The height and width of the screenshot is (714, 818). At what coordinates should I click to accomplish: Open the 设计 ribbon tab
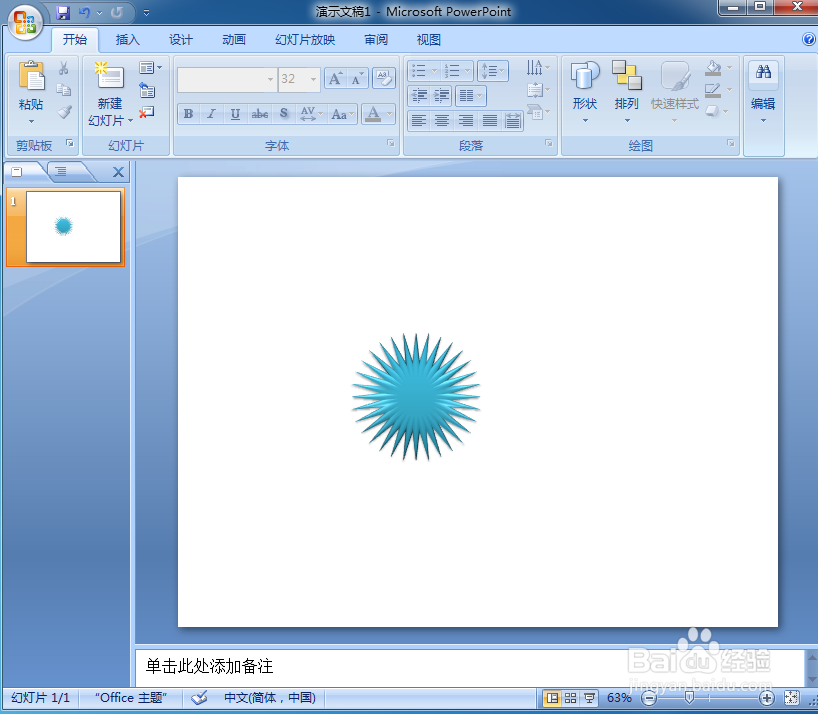[x=181, y=40]
